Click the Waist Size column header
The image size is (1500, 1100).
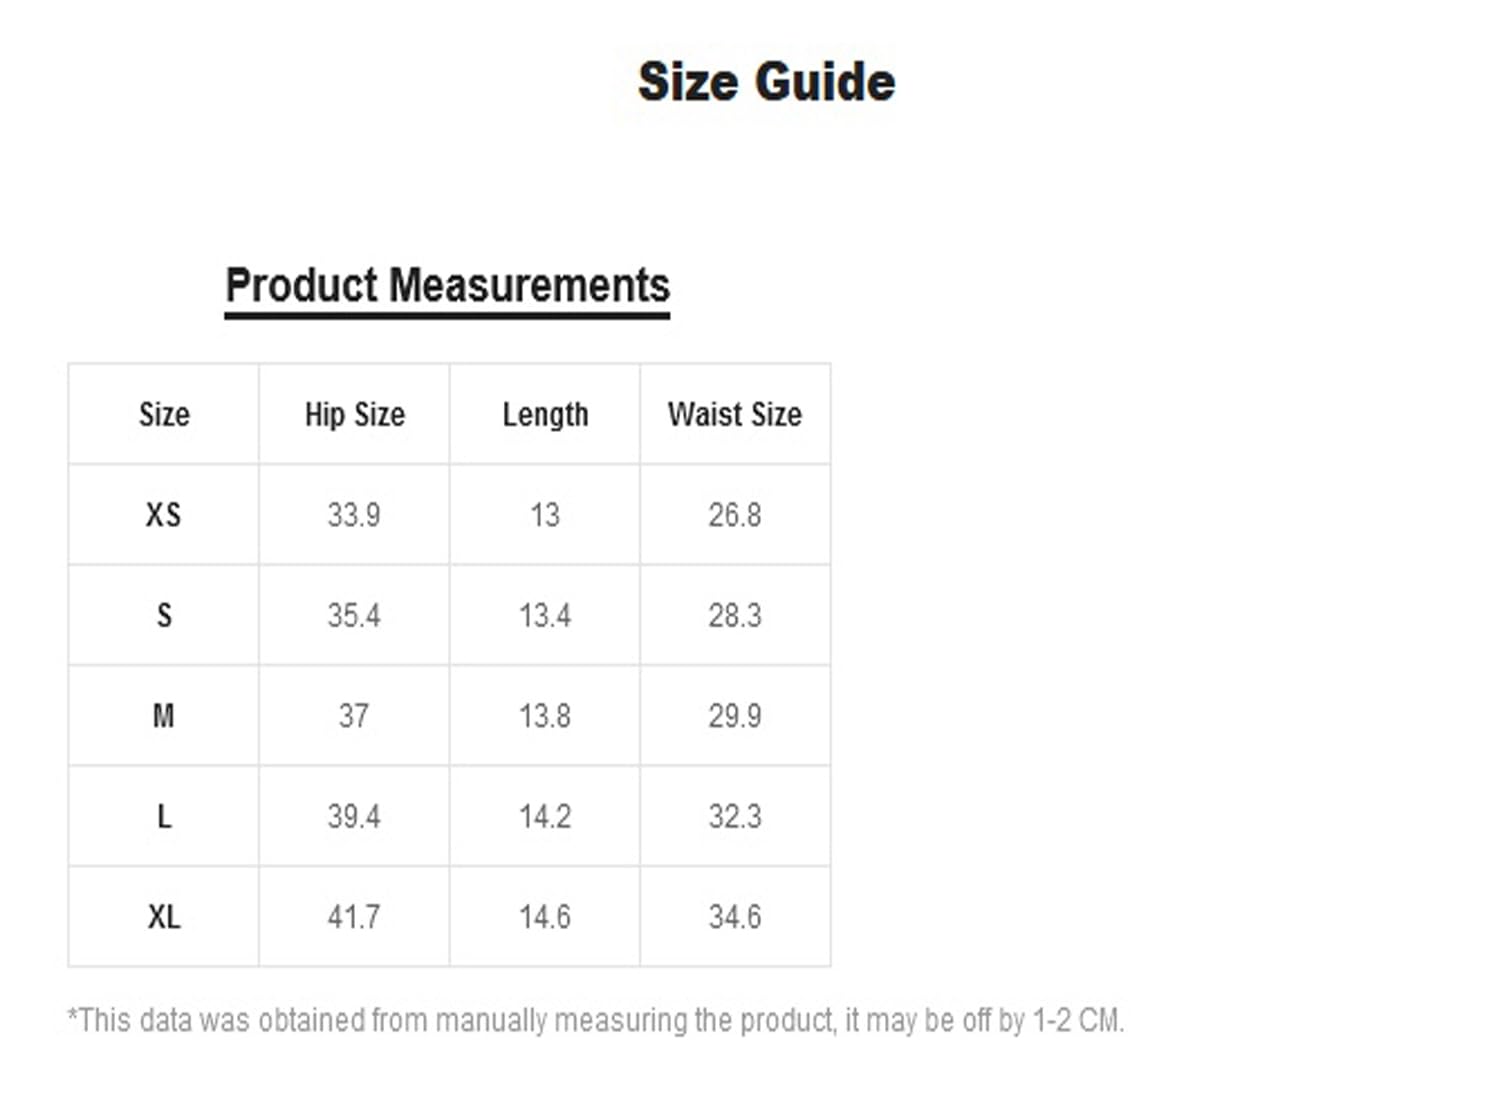(735, 414)
